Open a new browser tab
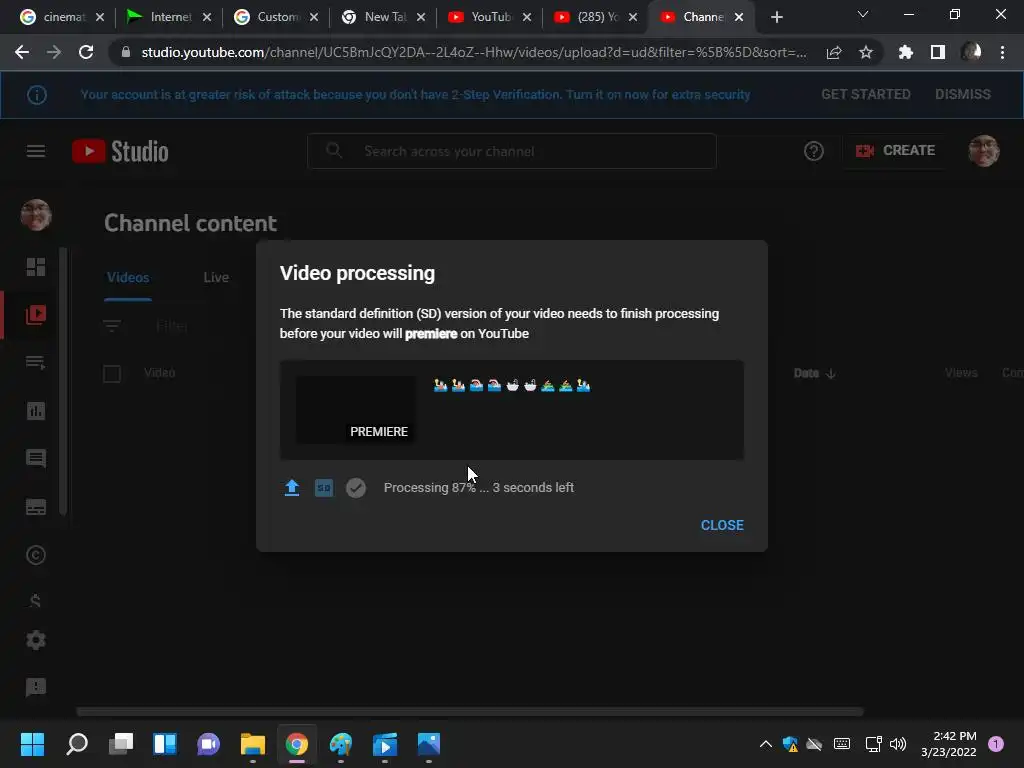 point(776,17)
